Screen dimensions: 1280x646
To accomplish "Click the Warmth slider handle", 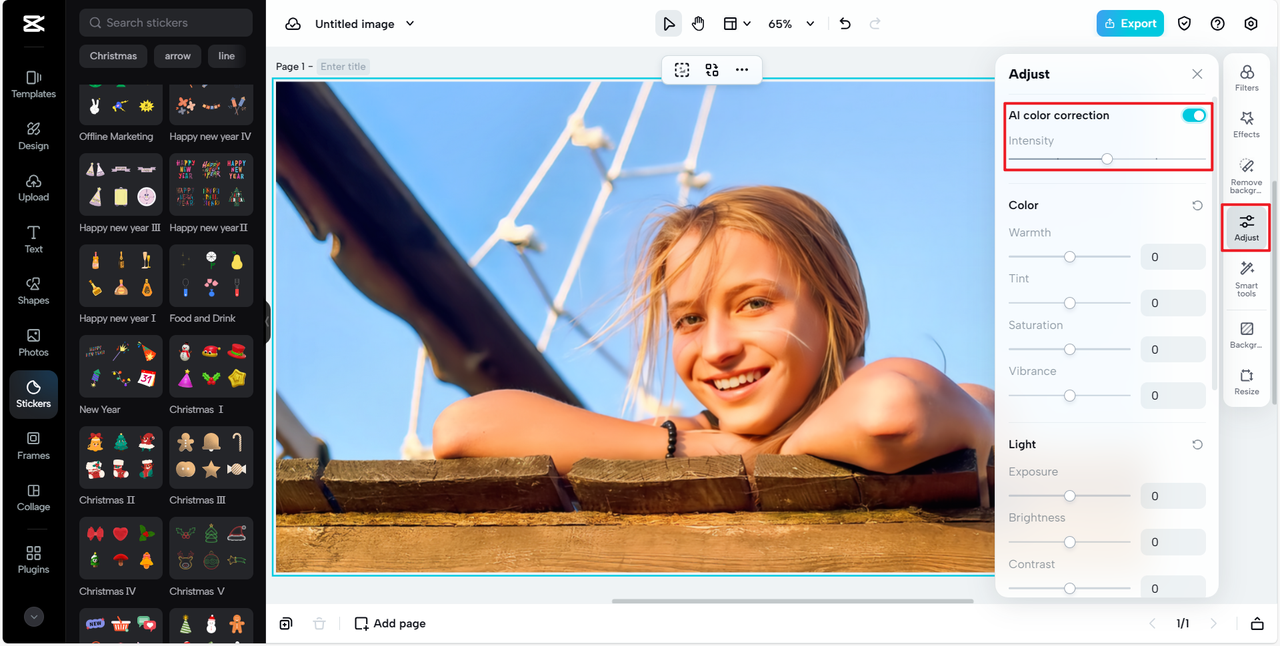I will click(1070, 257).
